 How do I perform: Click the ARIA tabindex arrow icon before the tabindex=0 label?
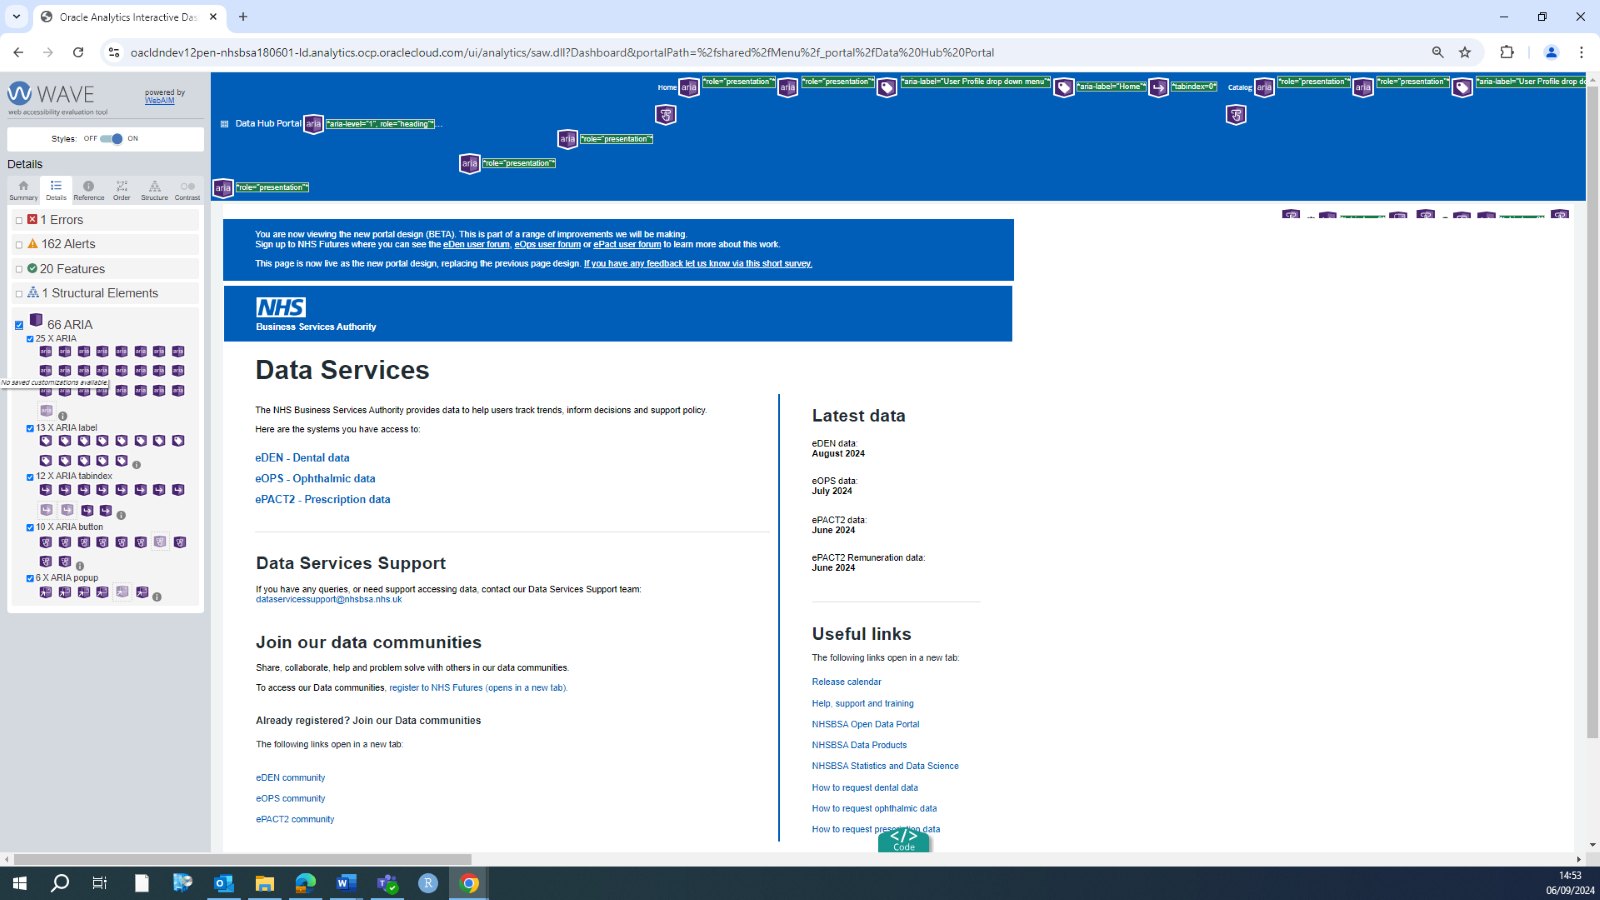tap(1158, 88)
